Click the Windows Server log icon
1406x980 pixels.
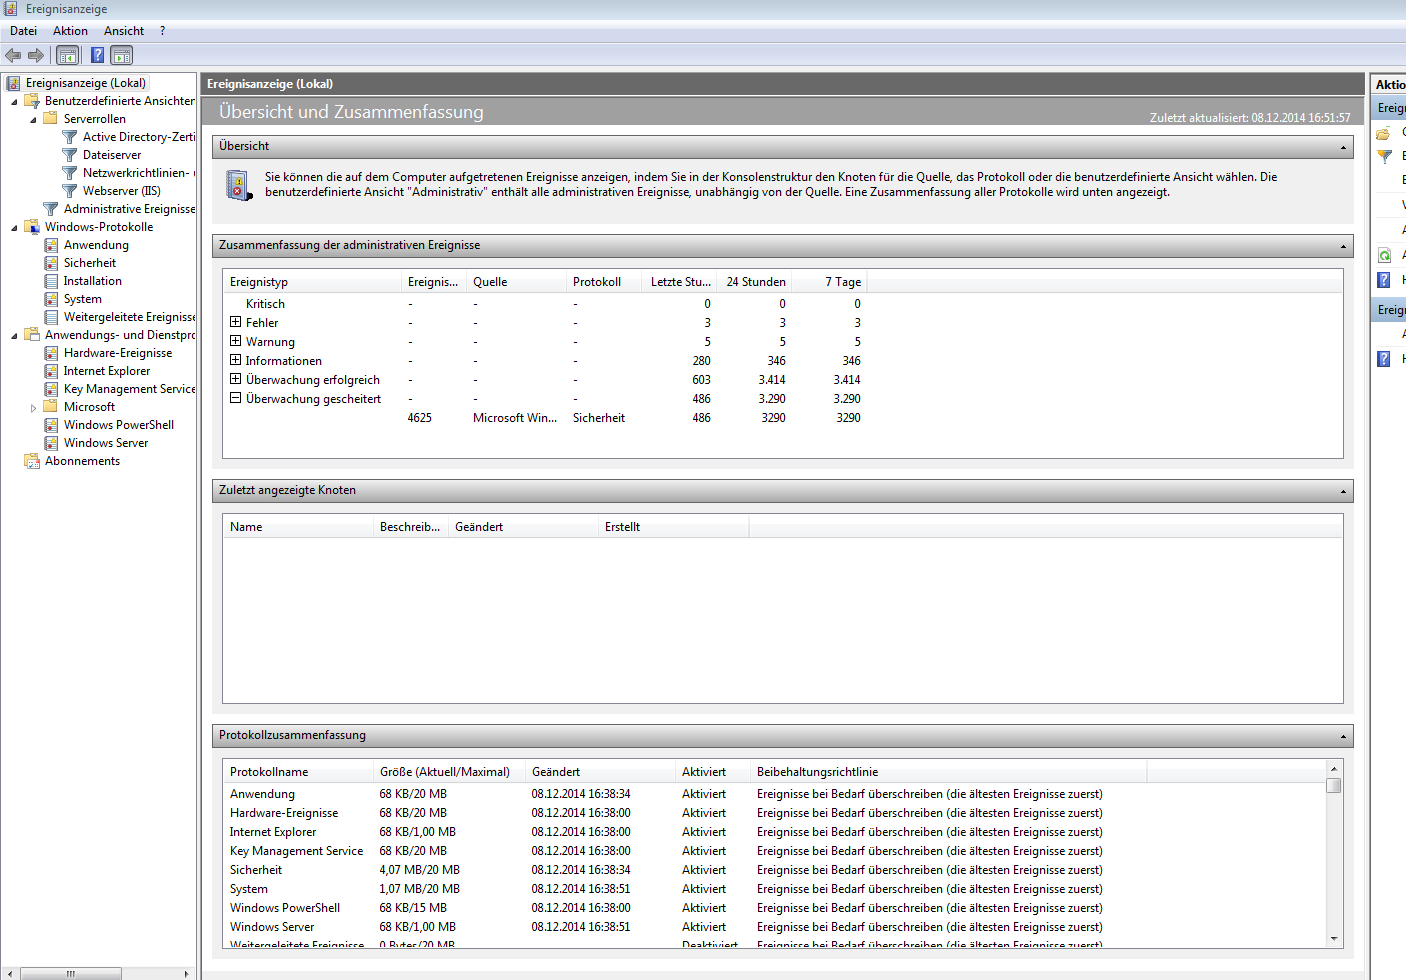coord(51,443)
